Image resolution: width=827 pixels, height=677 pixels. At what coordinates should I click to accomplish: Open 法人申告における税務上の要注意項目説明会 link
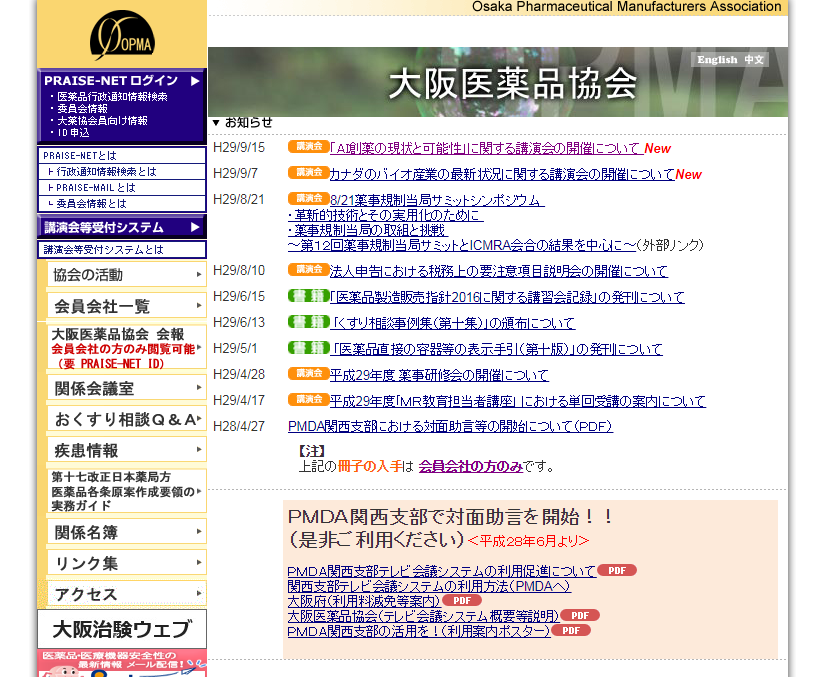498,271
